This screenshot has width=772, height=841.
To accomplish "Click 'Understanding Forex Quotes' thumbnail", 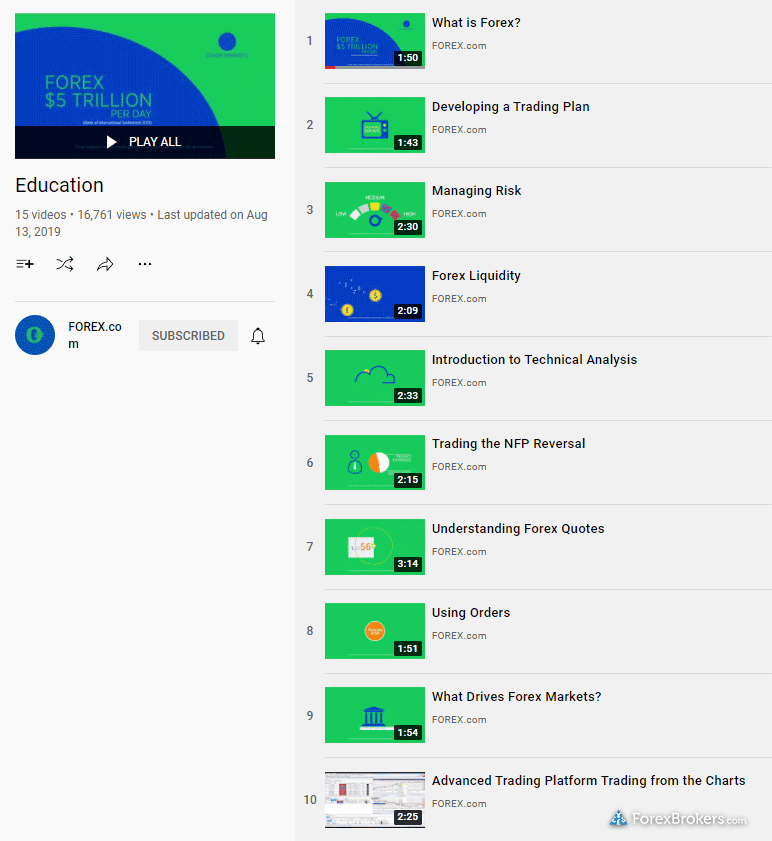I will click(375, 547).
